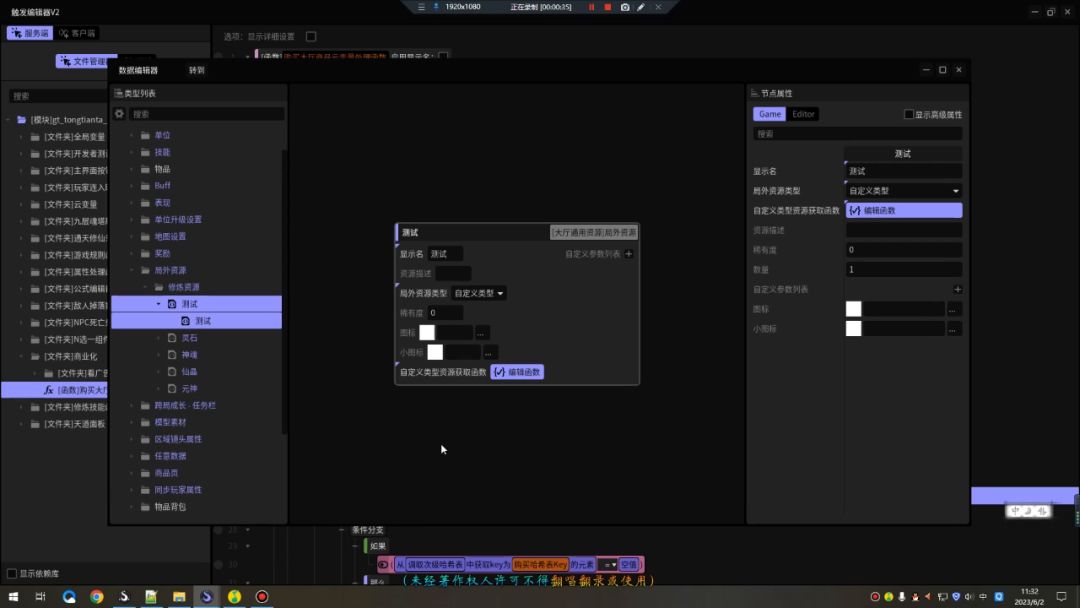Click the pen annotation icon in recorder bar

643,7
